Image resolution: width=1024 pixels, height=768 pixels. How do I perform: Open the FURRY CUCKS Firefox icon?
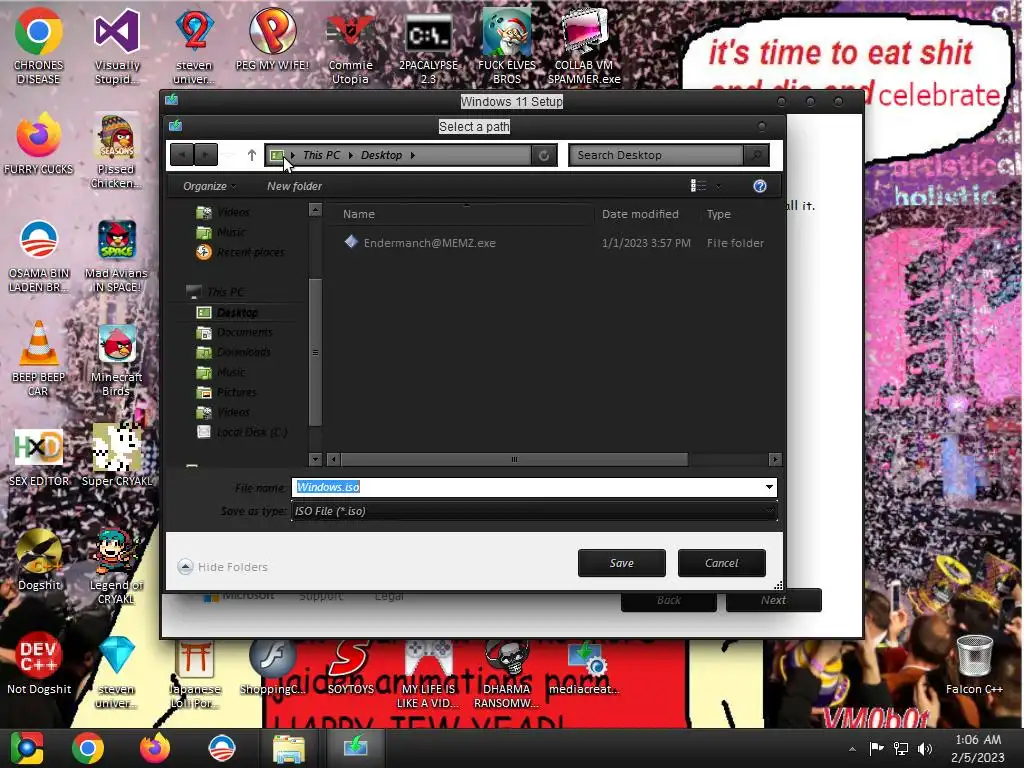[x=39, y=144]
